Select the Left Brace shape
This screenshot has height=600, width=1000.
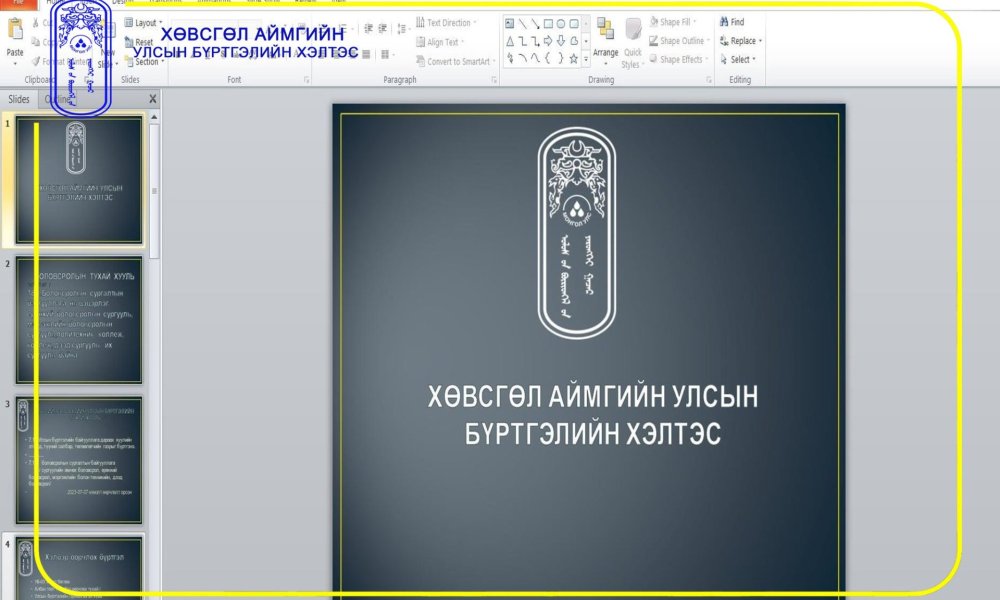tap(548, 59)
